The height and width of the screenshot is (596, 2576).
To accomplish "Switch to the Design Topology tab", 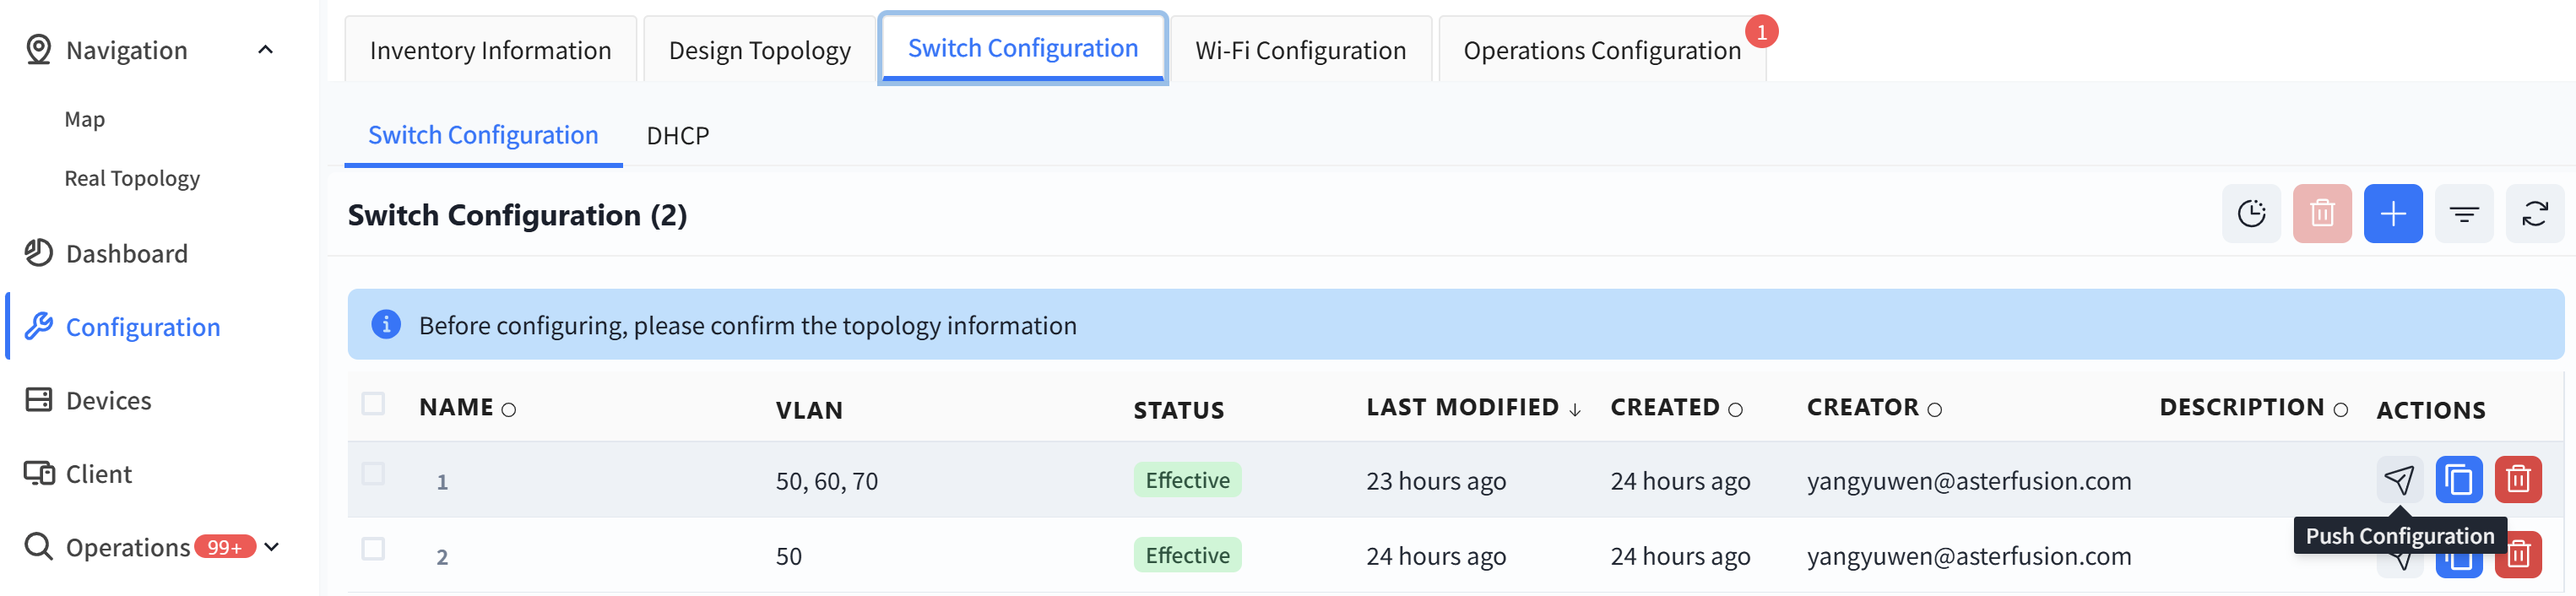I will click(759, 50).
